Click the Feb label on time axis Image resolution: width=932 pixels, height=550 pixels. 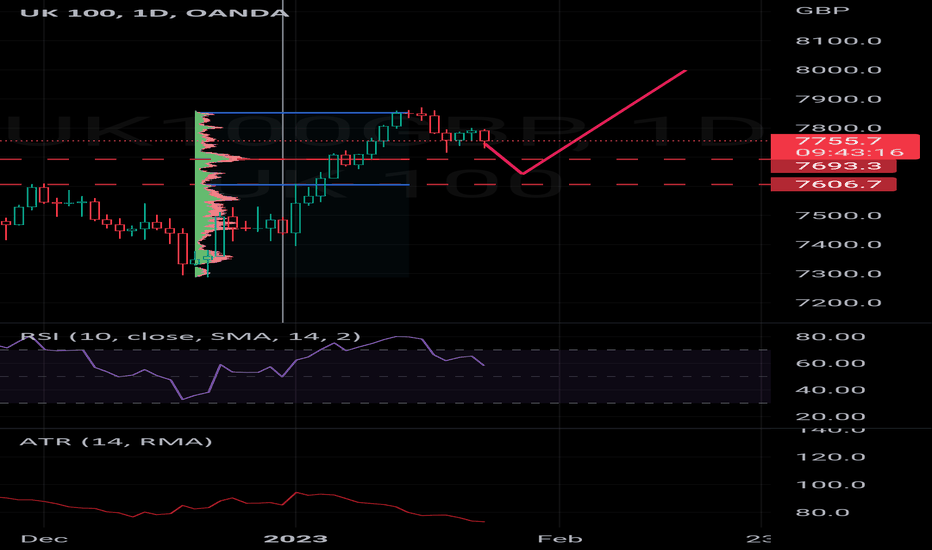559,539
